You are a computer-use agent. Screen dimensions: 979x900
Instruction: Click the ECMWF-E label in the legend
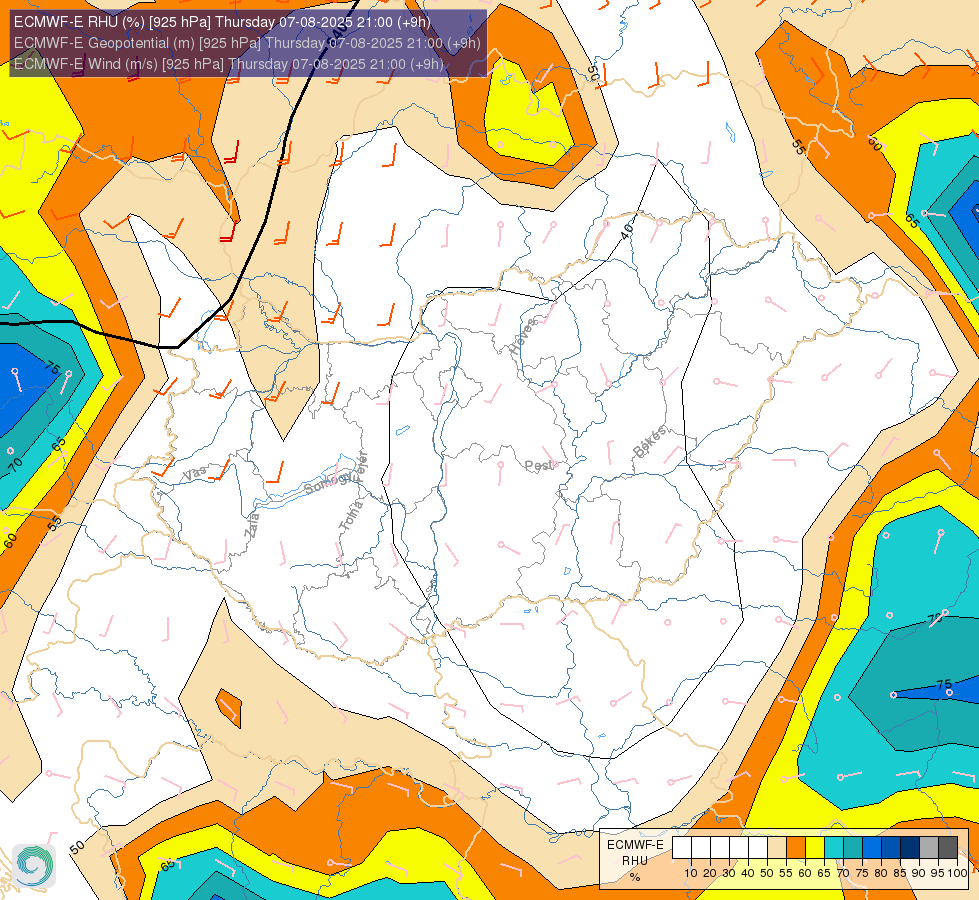click(x=635, y=844)
